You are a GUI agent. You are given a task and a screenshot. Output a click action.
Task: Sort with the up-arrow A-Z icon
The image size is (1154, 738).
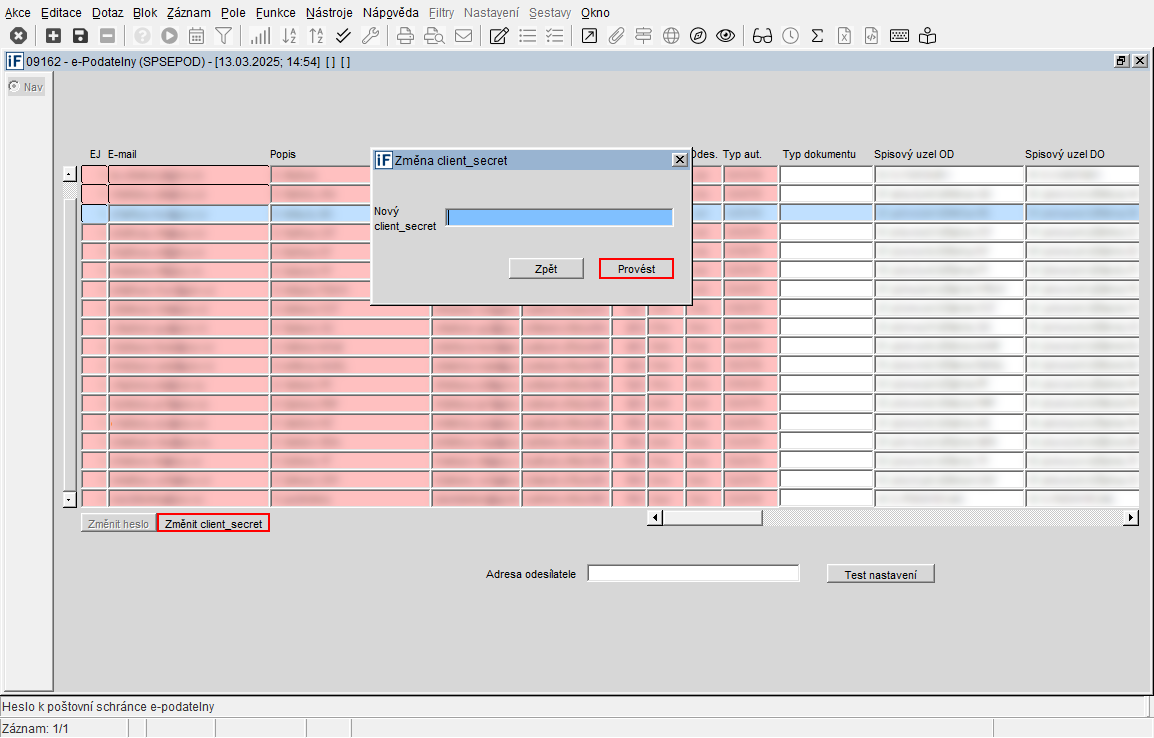click(316, 35)
